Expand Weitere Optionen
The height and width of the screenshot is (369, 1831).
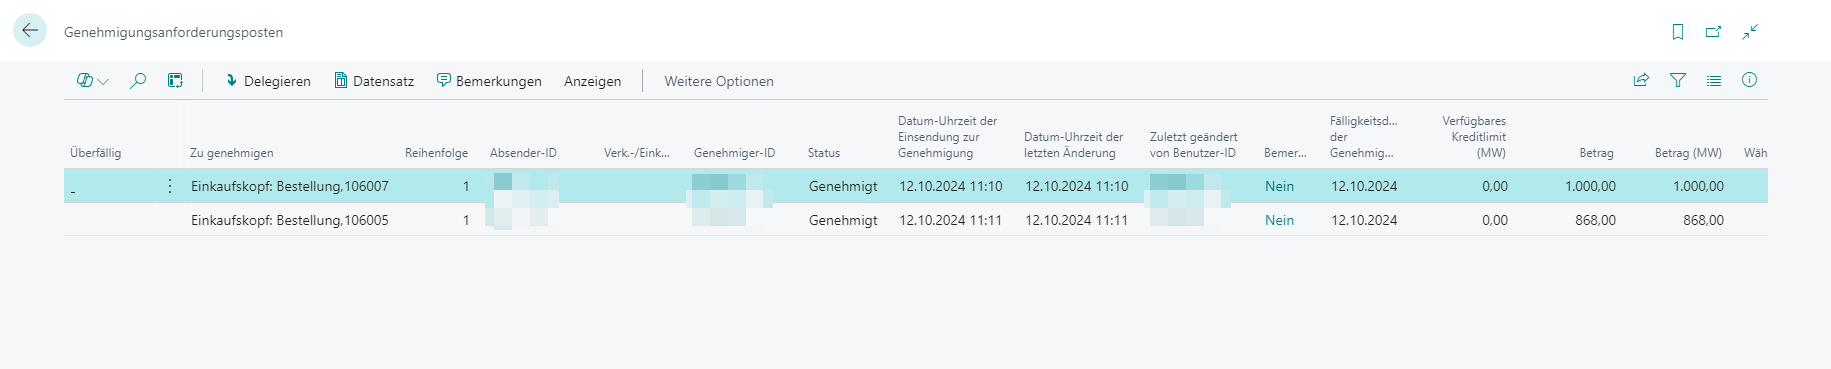pos(719,81)
